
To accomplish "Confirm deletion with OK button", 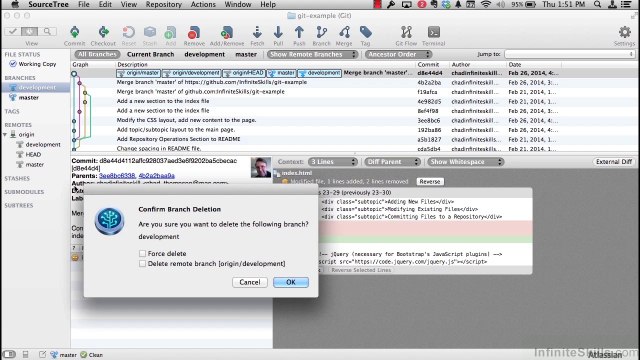I will [x=291, y=282].
